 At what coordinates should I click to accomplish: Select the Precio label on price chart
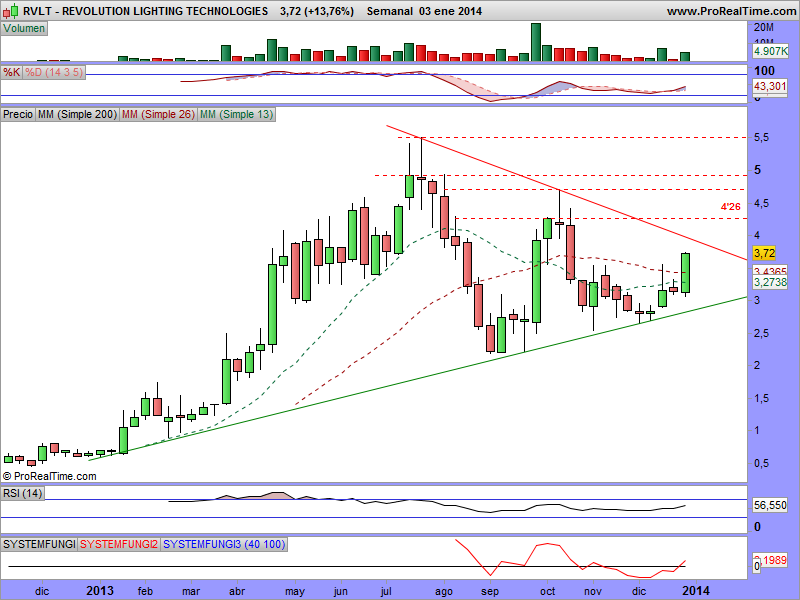18,114
